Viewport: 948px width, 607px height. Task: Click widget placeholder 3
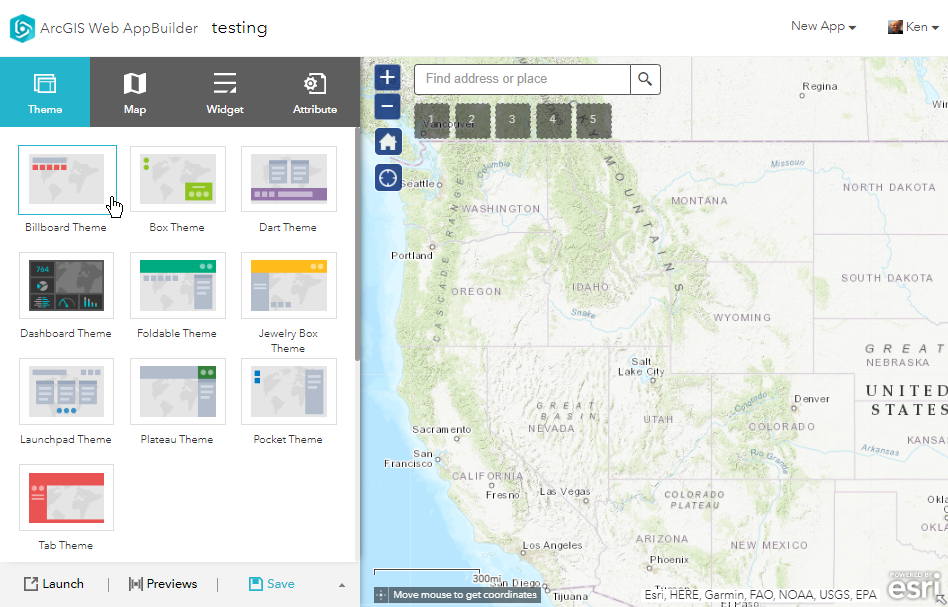513,120
